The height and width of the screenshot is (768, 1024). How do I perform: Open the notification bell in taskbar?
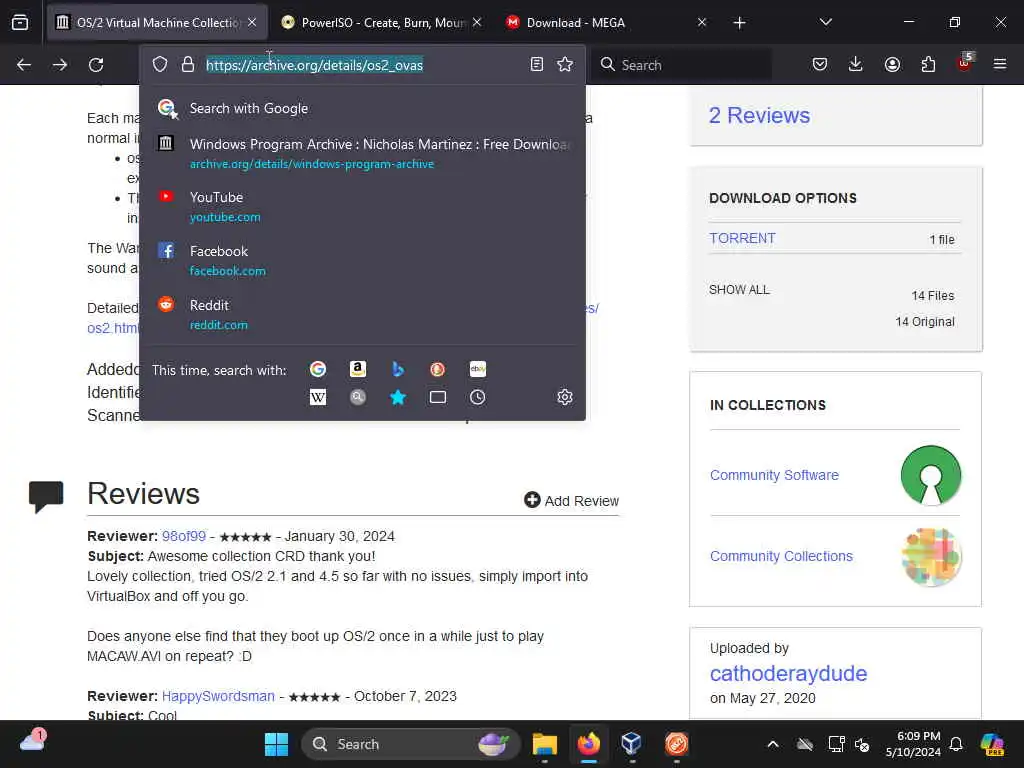(x=956, y=744)
